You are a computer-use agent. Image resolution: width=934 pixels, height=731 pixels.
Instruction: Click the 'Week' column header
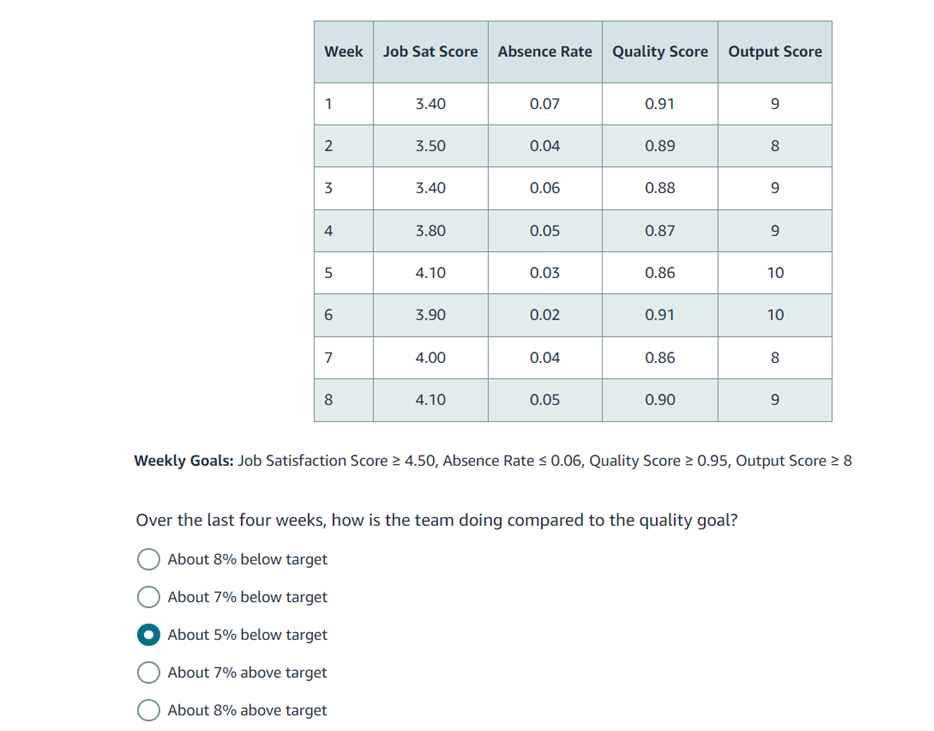pyautogui.click(x=343, y=51)
